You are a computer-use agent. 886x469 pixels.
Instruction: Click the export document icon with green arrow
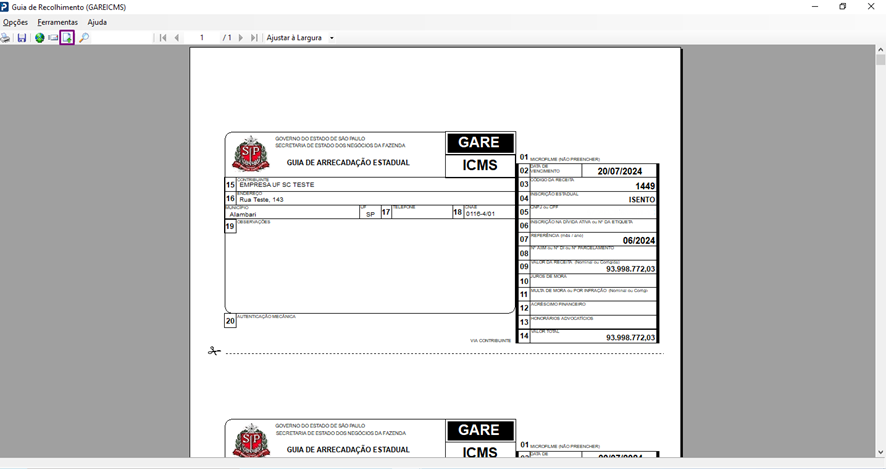(x=67, y=38)
